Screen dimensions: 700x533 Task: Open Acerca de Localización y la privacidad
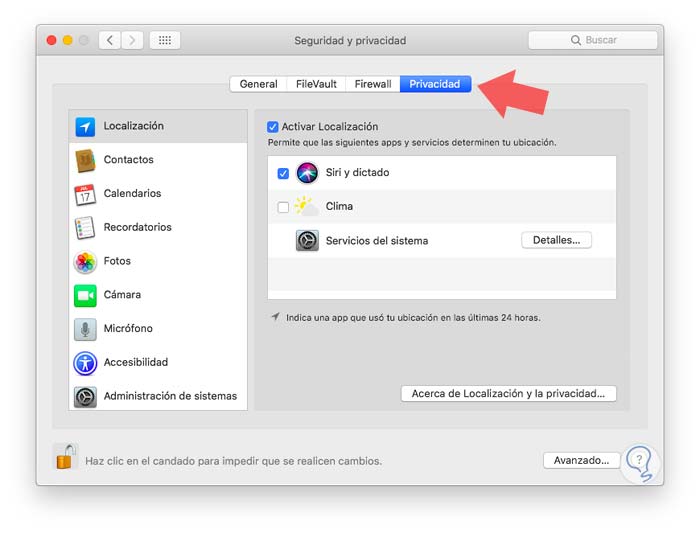point(508,394)
